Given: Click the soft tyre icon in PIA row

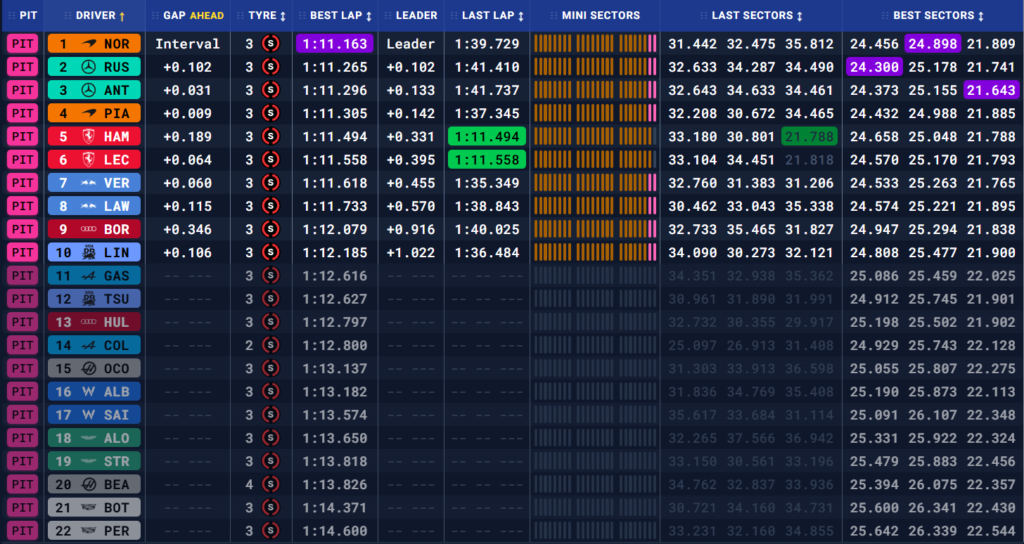Looking at the screenshot, I should coord(270,114).
